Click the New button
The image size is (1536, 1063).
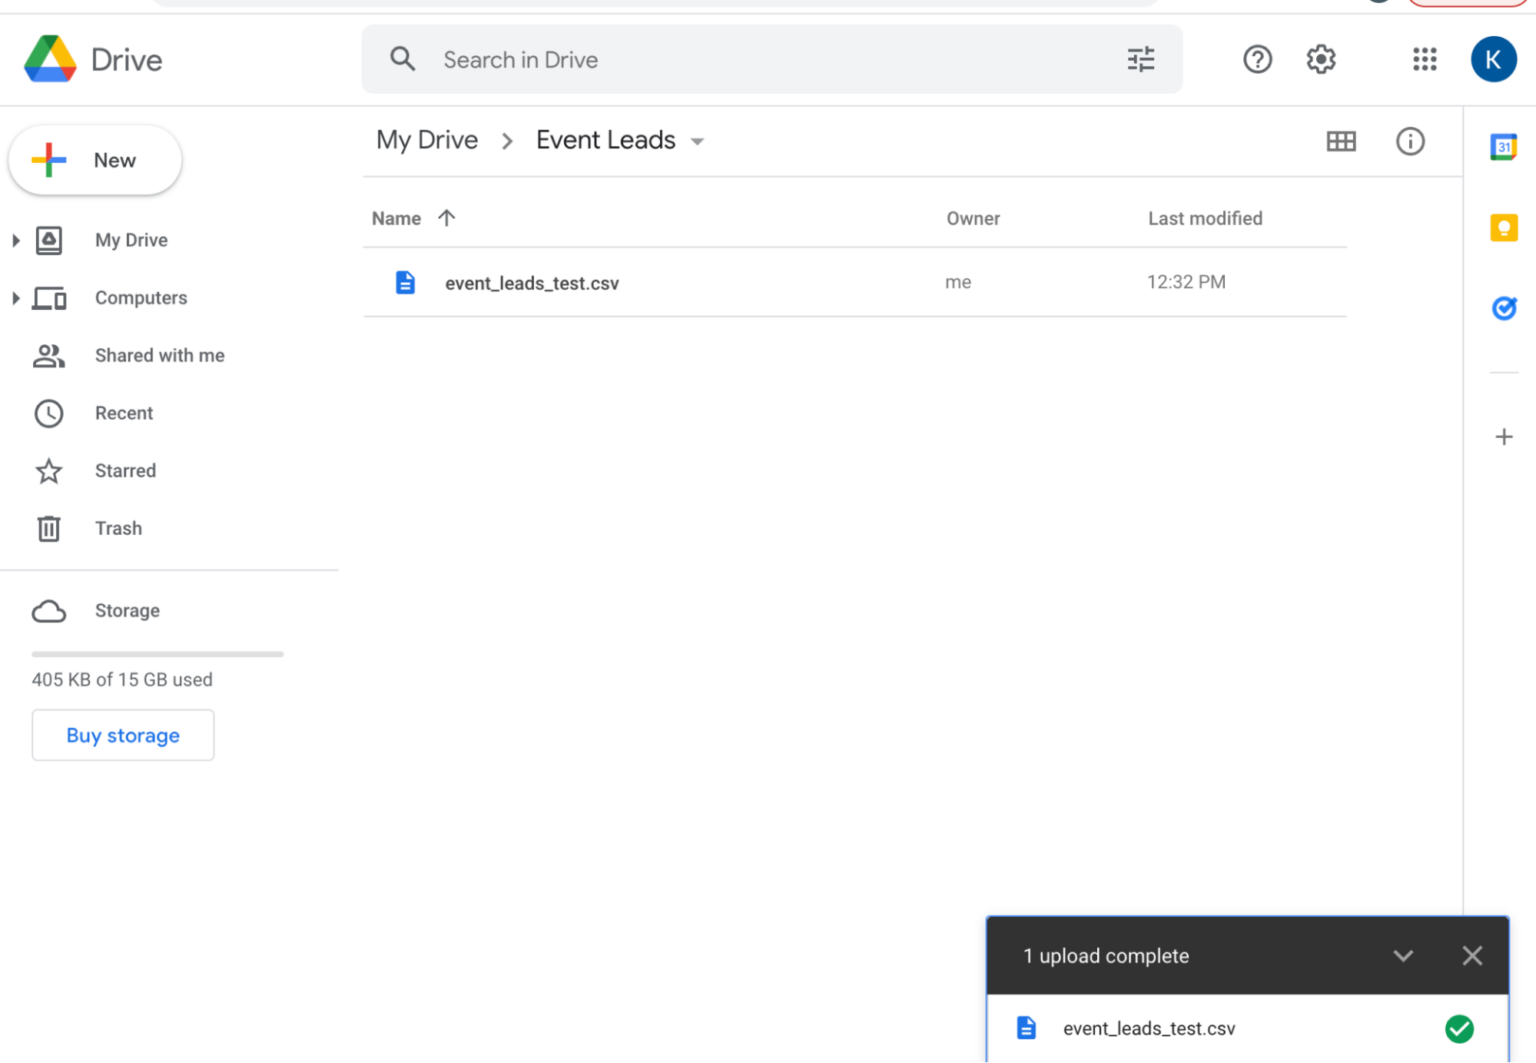coord(95,160)
